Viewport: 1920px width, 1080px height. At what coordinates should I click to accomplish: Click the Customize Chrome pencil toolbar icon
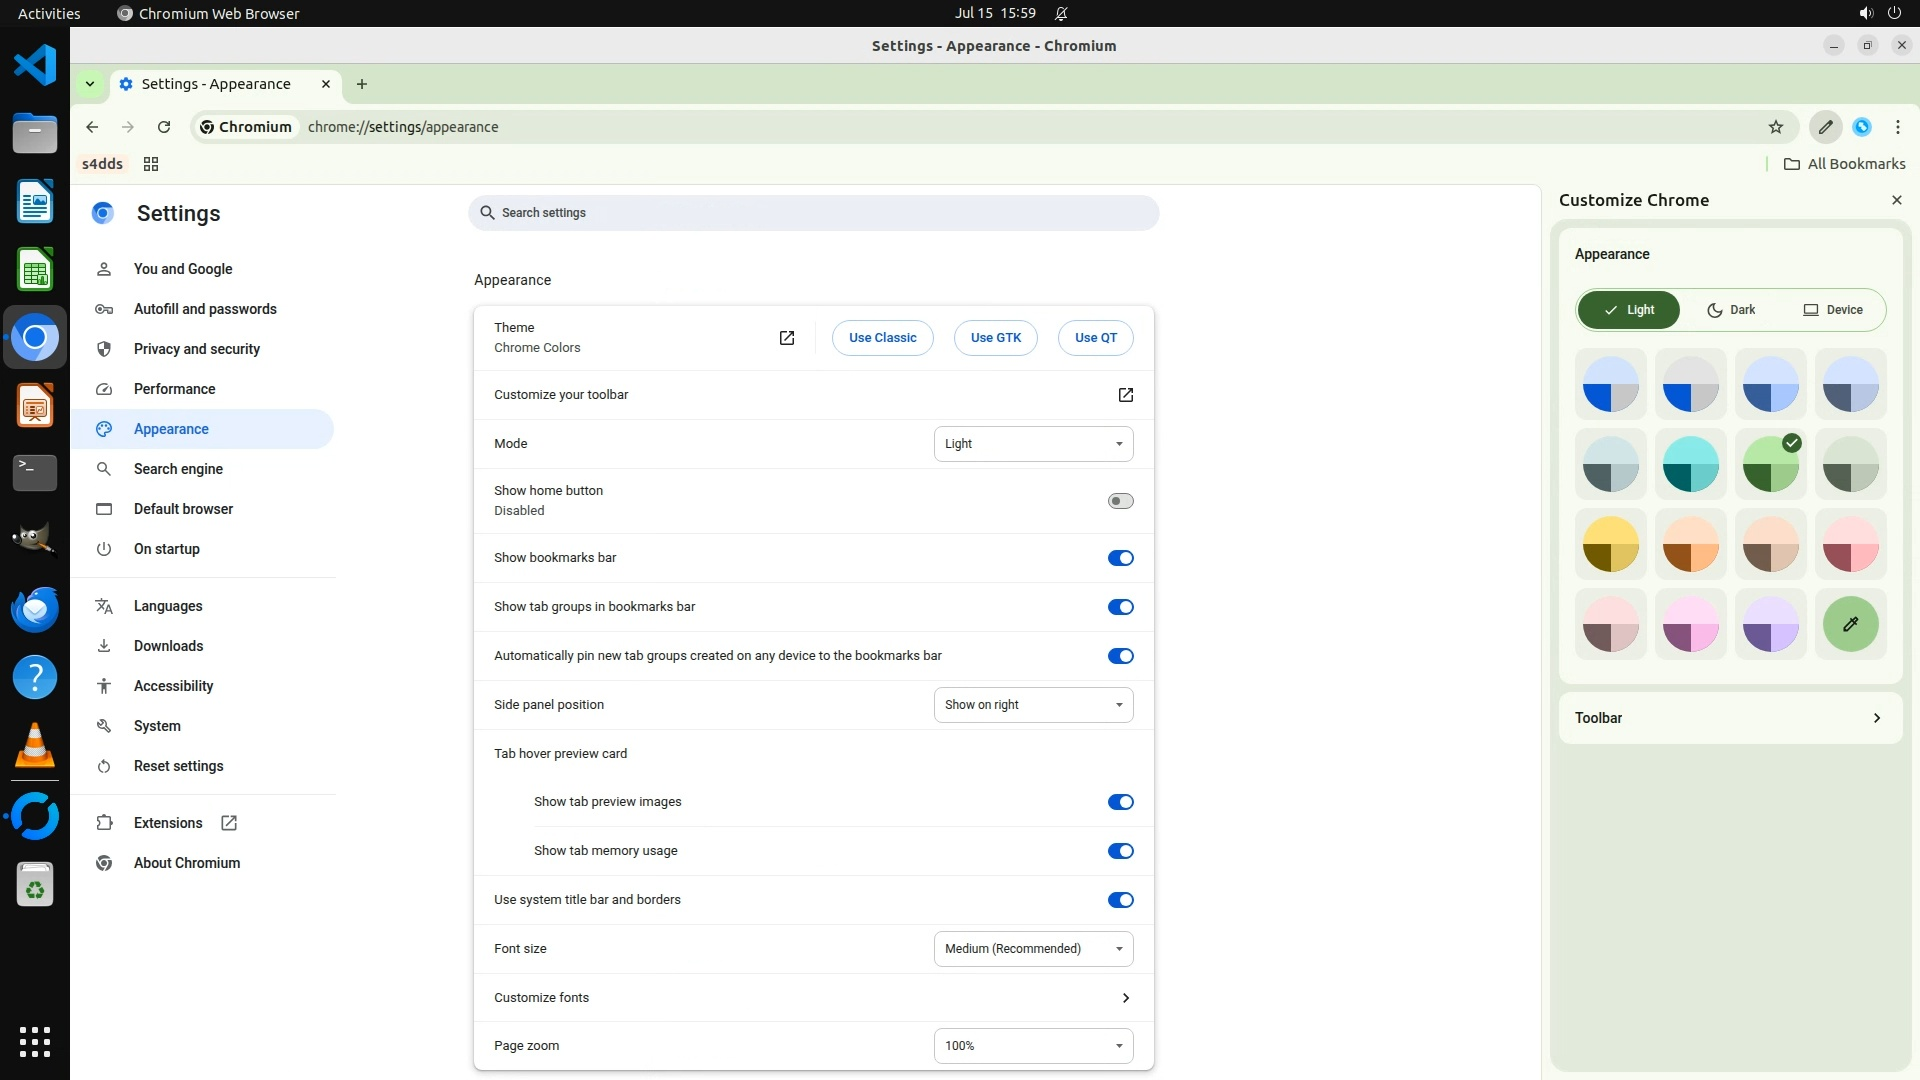1825,127
